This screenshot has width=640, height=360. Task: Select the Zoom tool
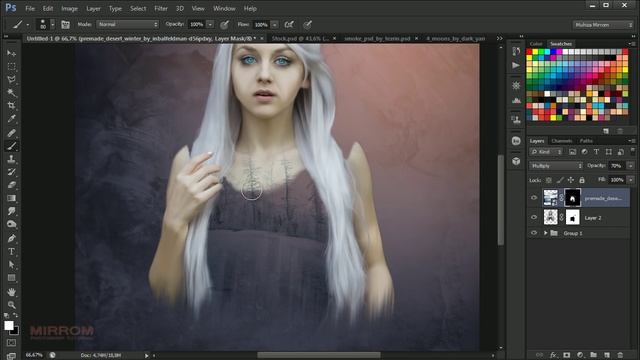point(11,305)
